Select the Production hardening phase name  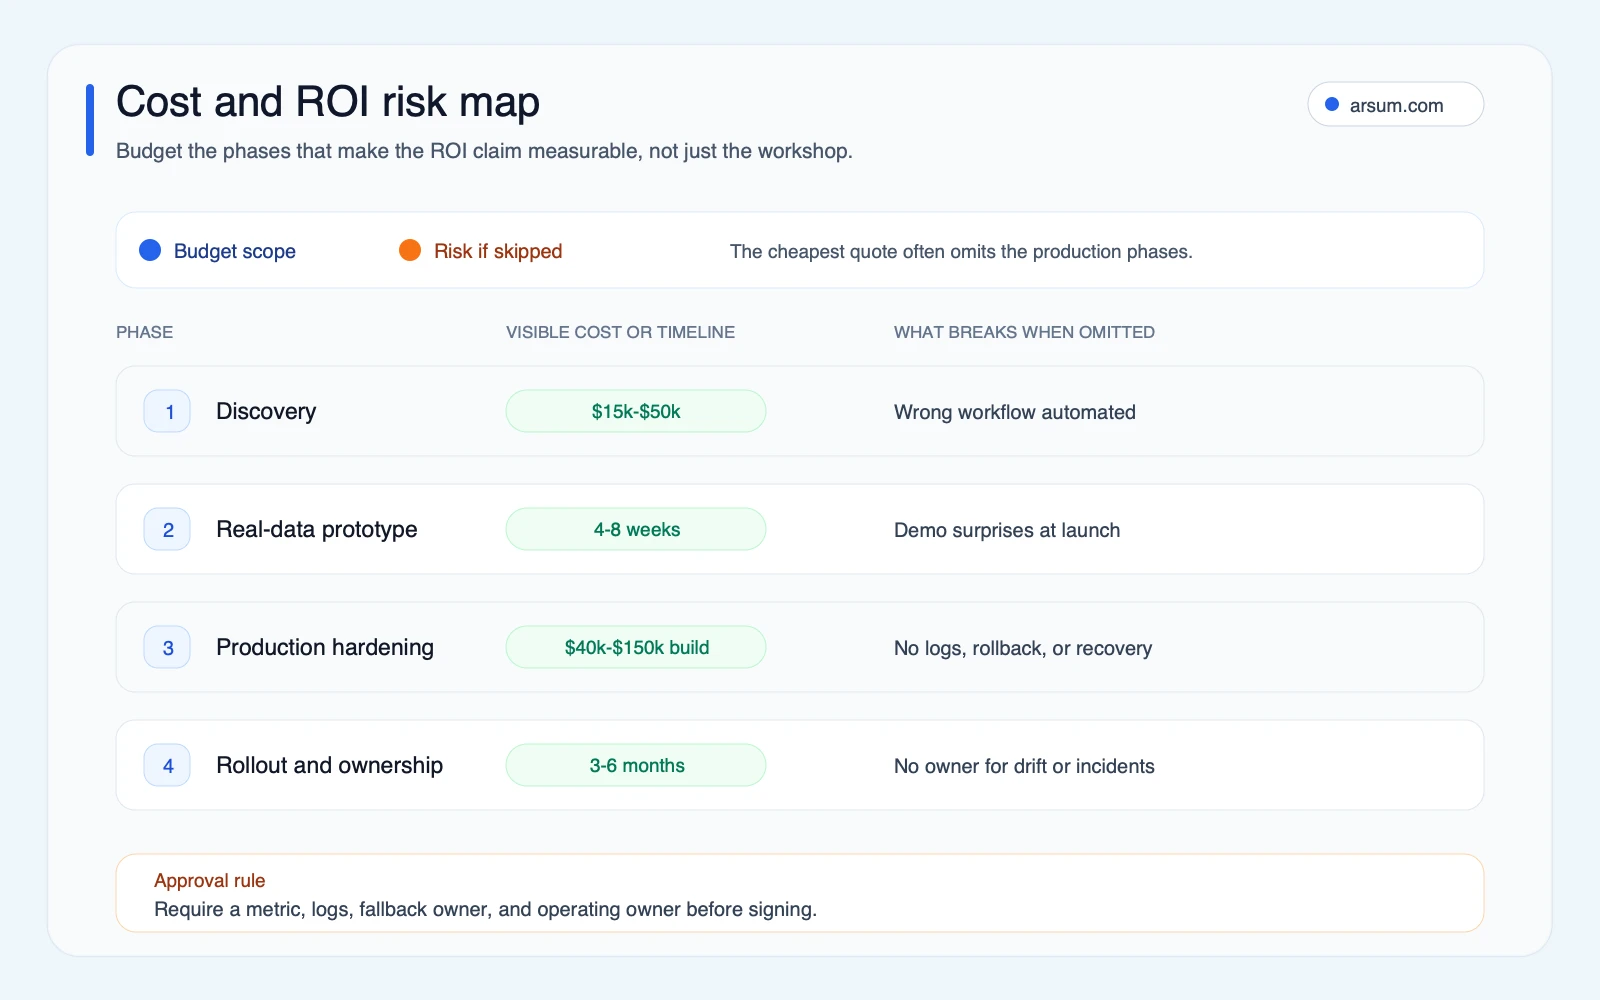[x=325, y=647]
